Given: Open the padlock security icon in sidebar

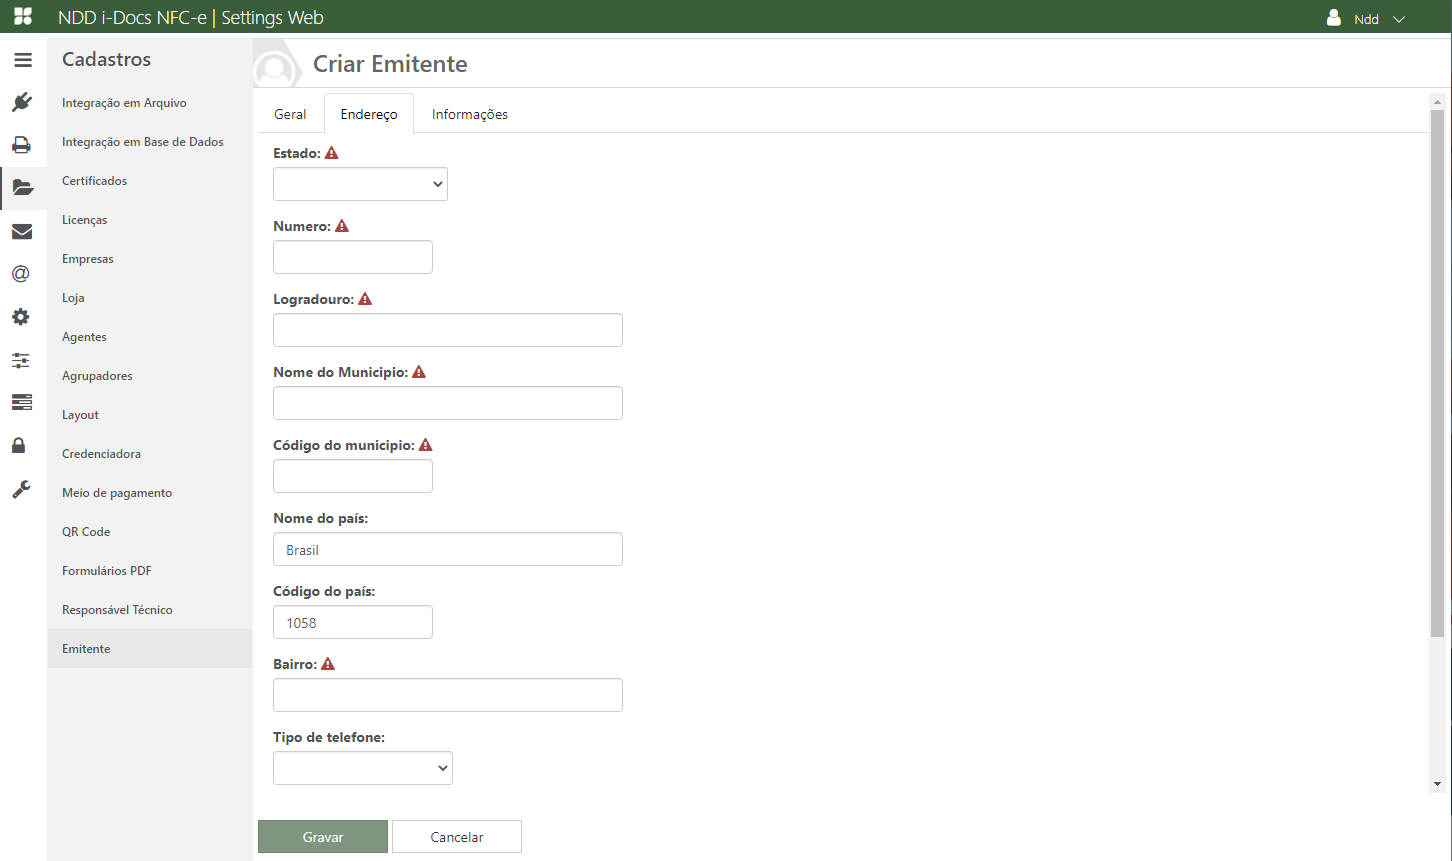Looking at the screenshot, I should click(19, 445).
